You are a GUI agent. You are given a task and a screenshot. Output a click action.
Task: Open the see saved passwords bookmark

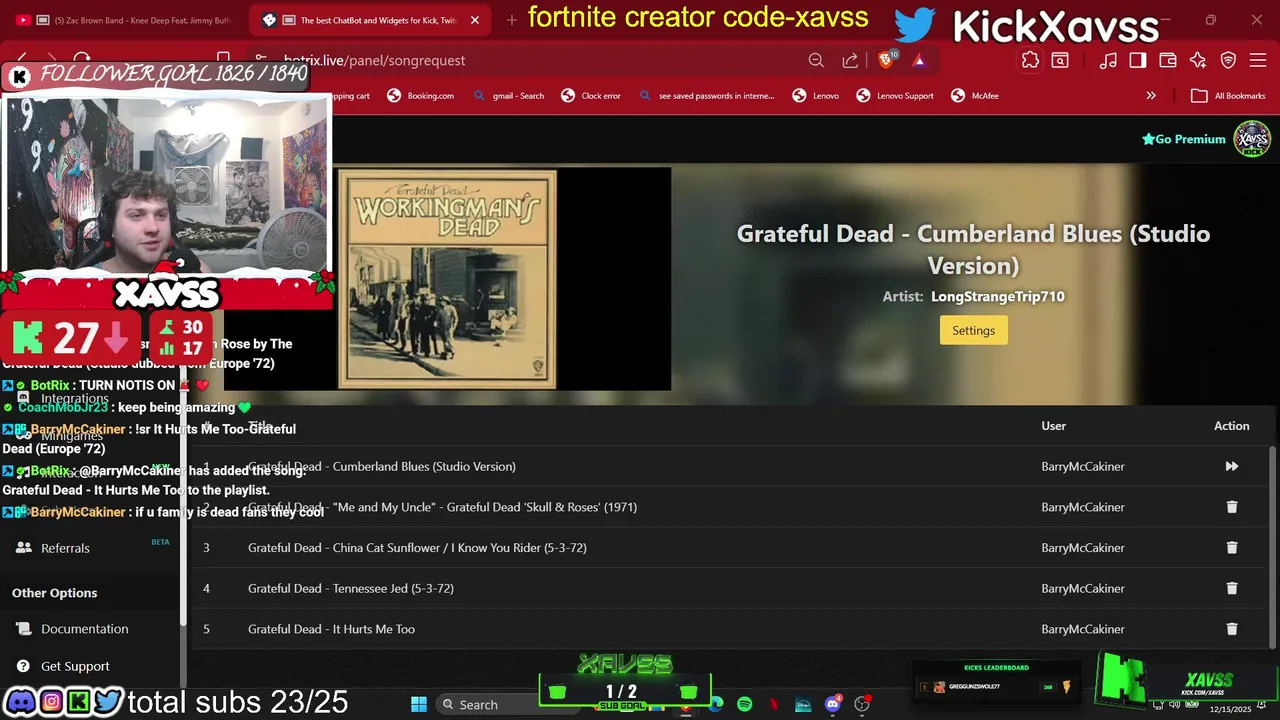click(707, 96)
